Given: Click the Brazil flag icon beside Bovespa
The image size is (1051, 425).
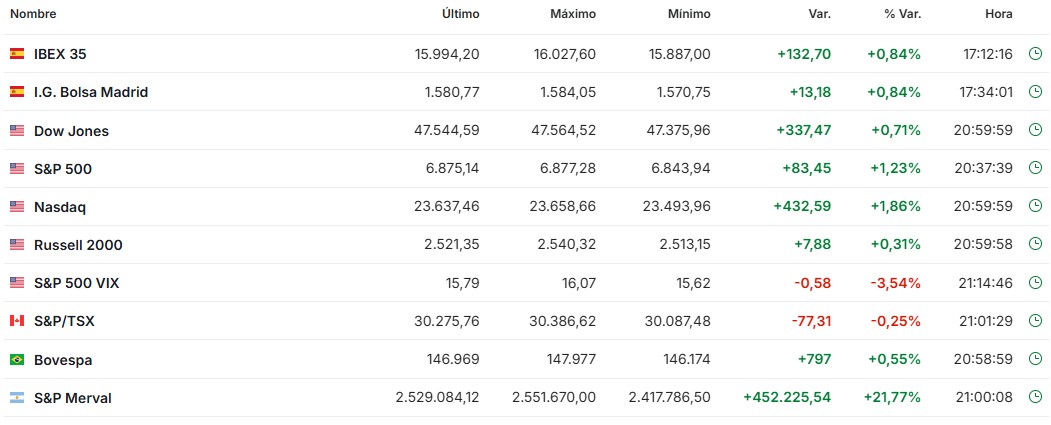Looking at the screenshot, I should pos(17,359).
